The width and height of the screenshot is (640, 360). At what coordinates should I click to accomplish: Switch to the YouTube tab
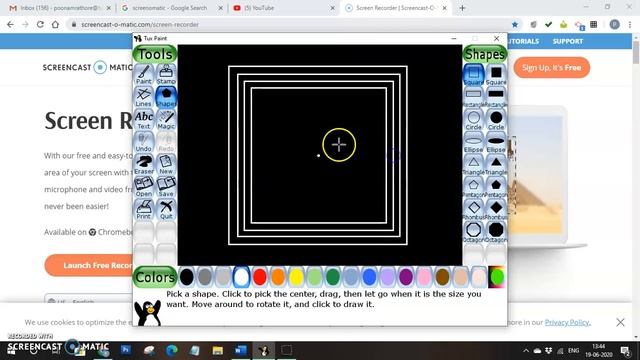(x=284, y=8)
